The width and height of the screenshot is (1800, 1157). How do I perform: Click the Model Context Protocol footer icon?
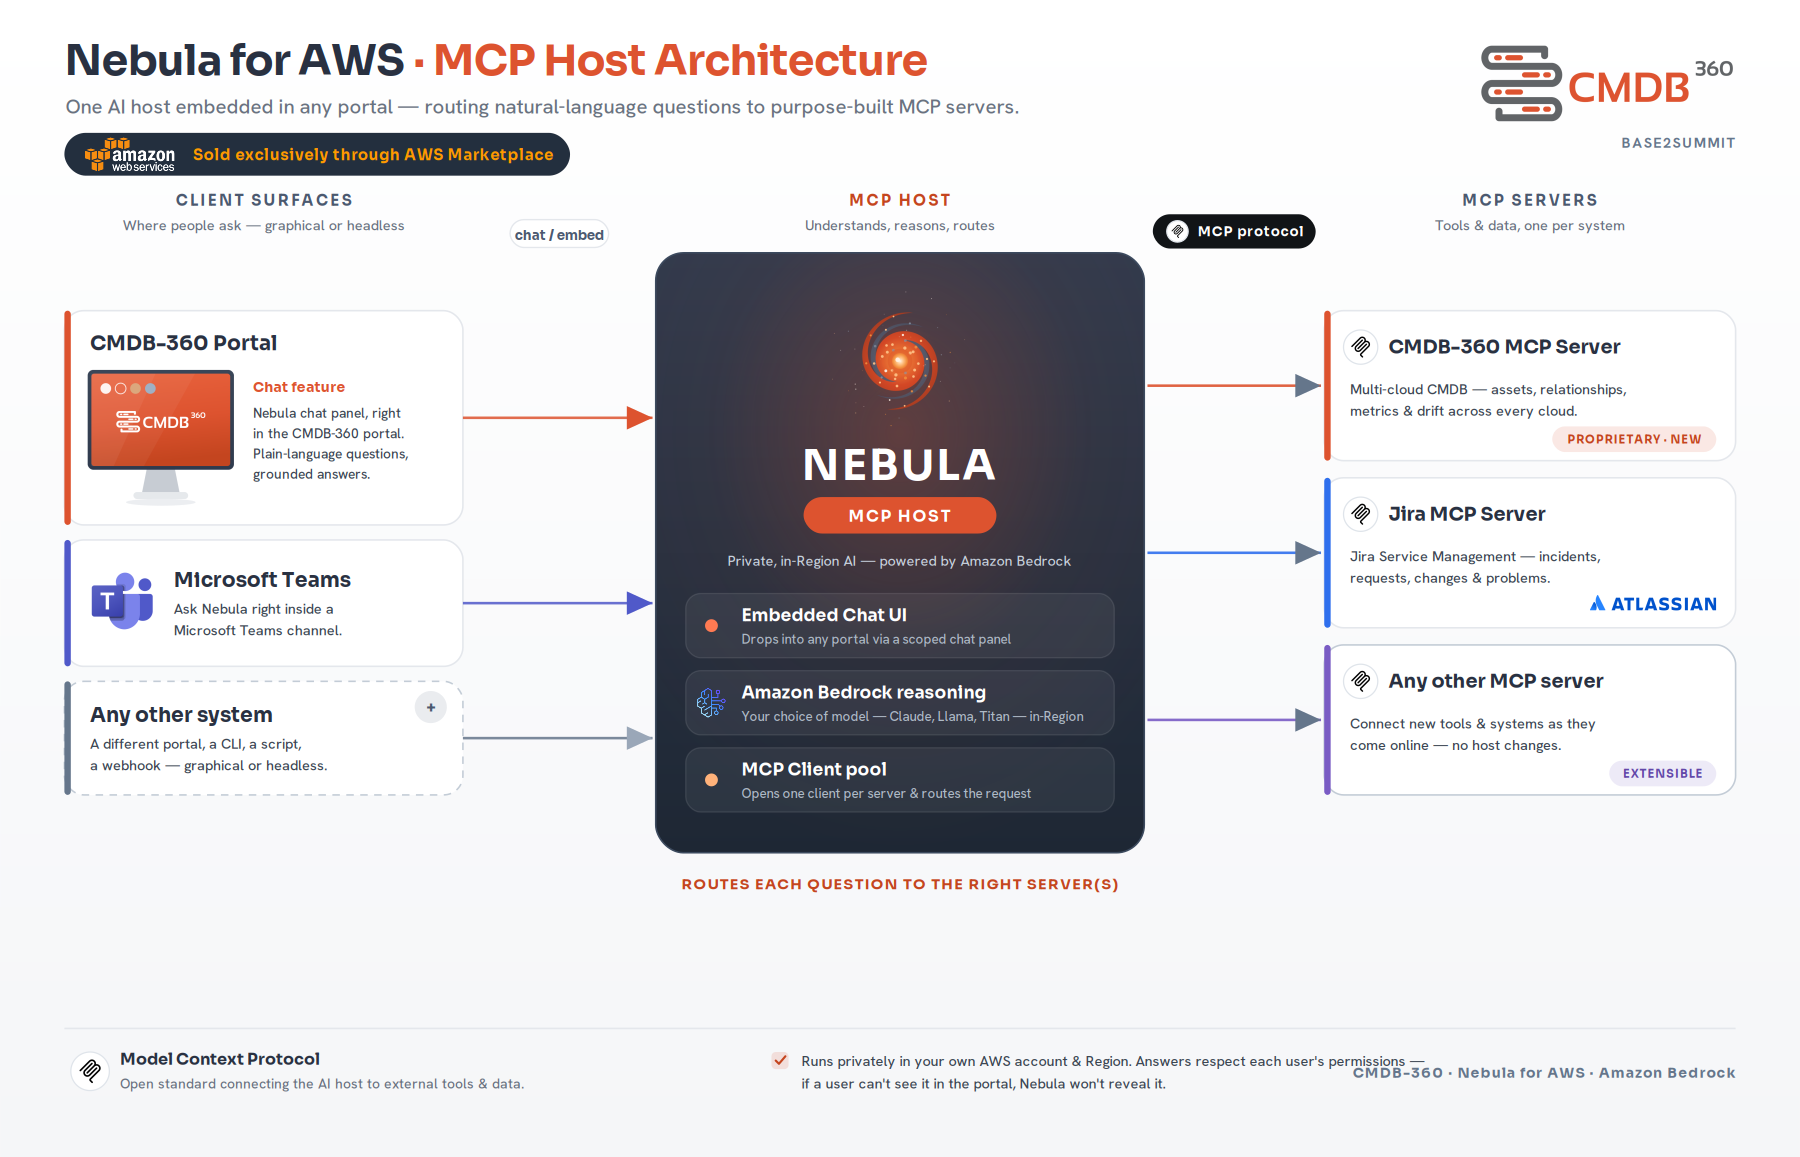click(90, 1070)
